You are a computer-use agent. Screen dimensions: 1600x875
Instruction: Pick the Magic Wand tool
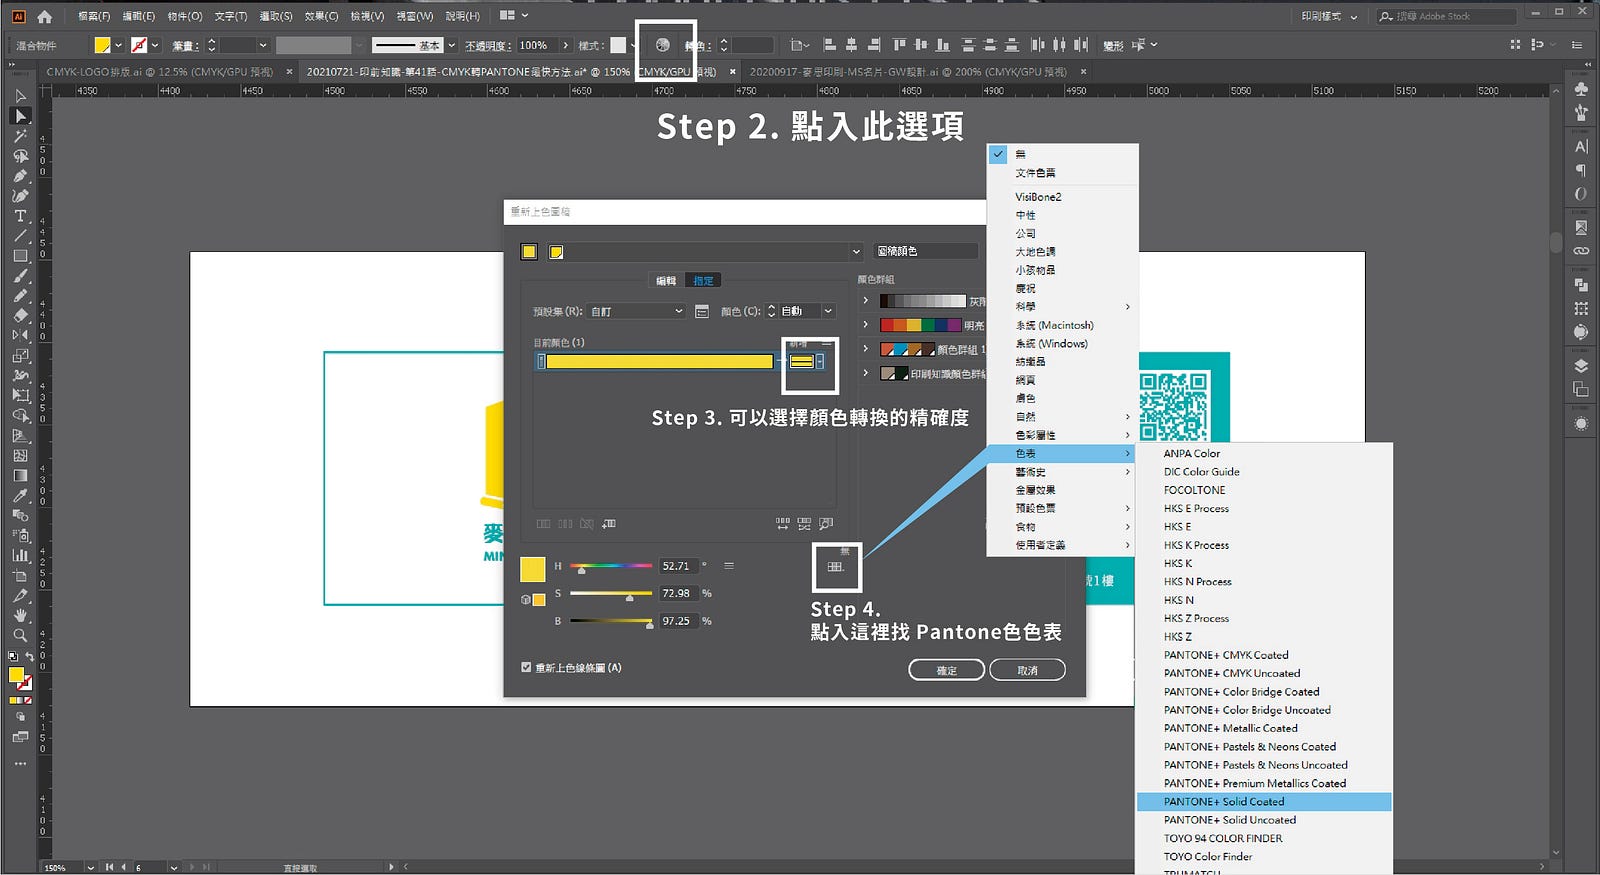(20, 136)
